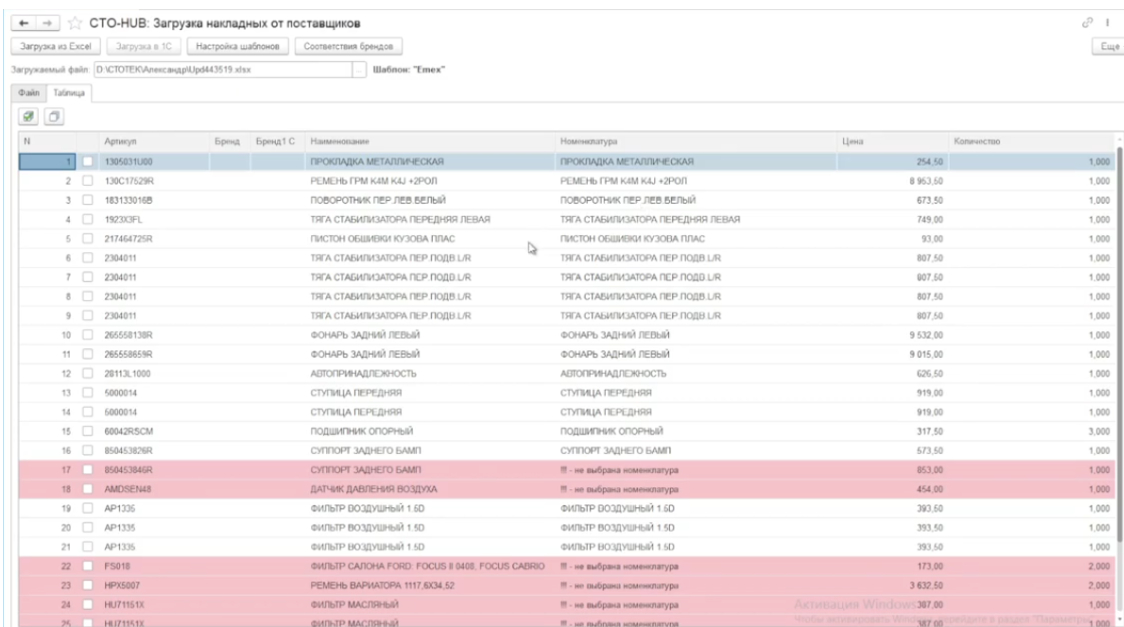Add this form to favorites with the star

pos(75,24)
